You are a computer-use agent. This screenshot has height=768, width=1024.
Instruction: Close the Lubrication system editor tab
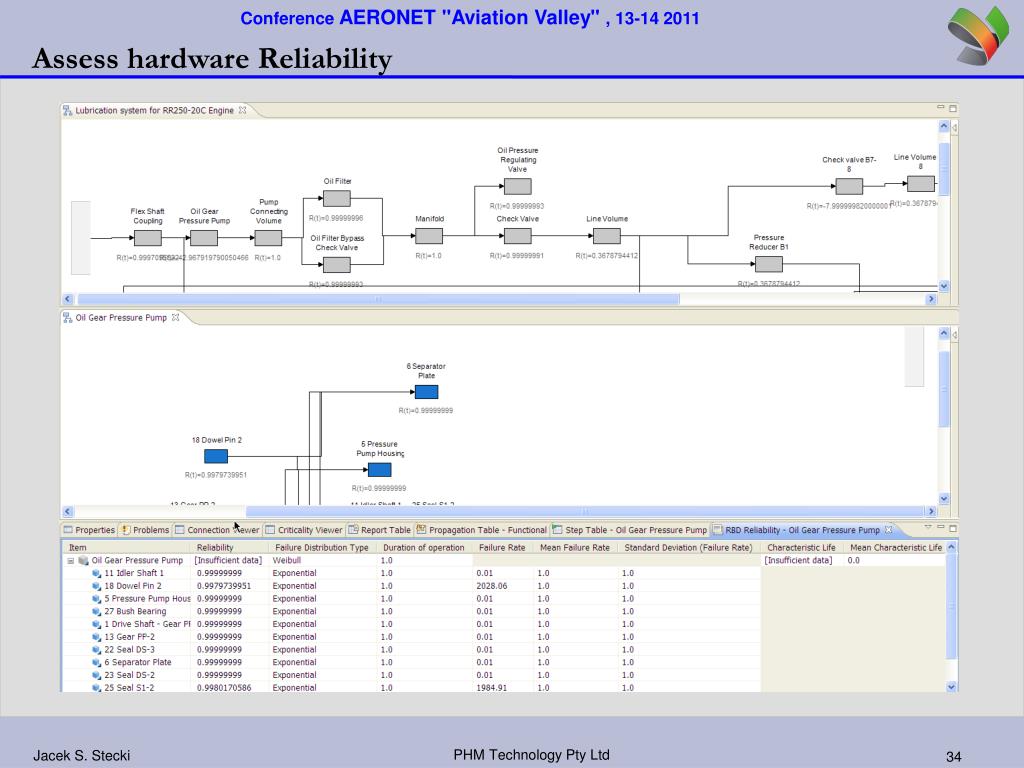click(x=242, y=110)
